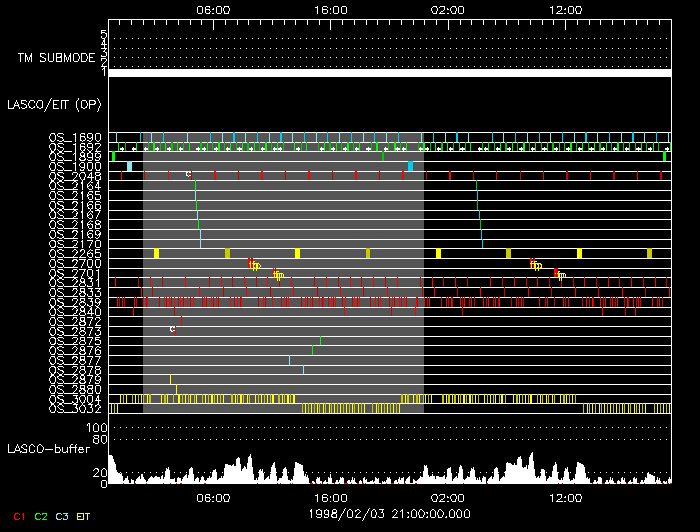Click the bottom axis 16:00 label
This screenshot has width=700, height=532.
330,498
